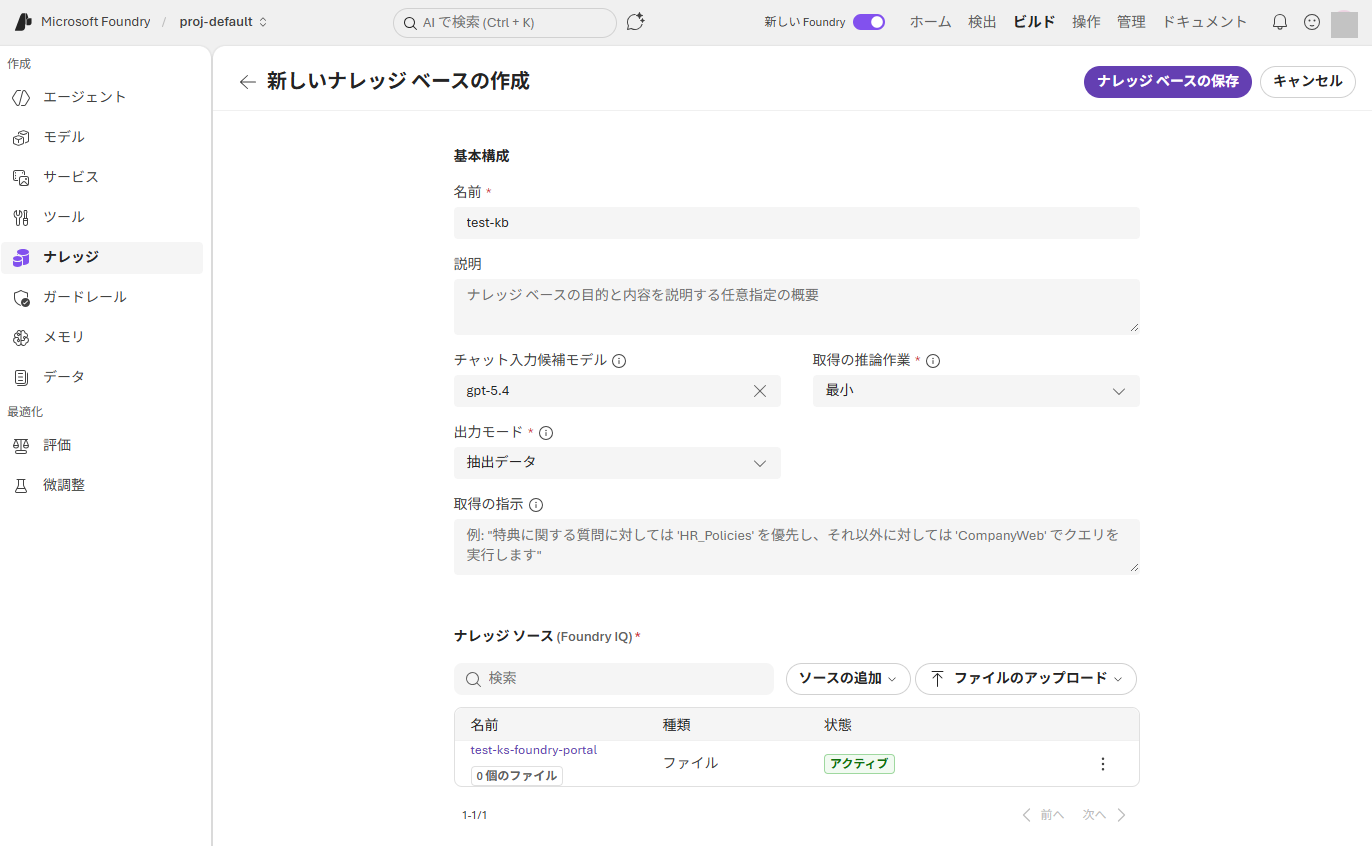Show info for 取得の指示
The image size is (1372, 846).
coord(536,505)
